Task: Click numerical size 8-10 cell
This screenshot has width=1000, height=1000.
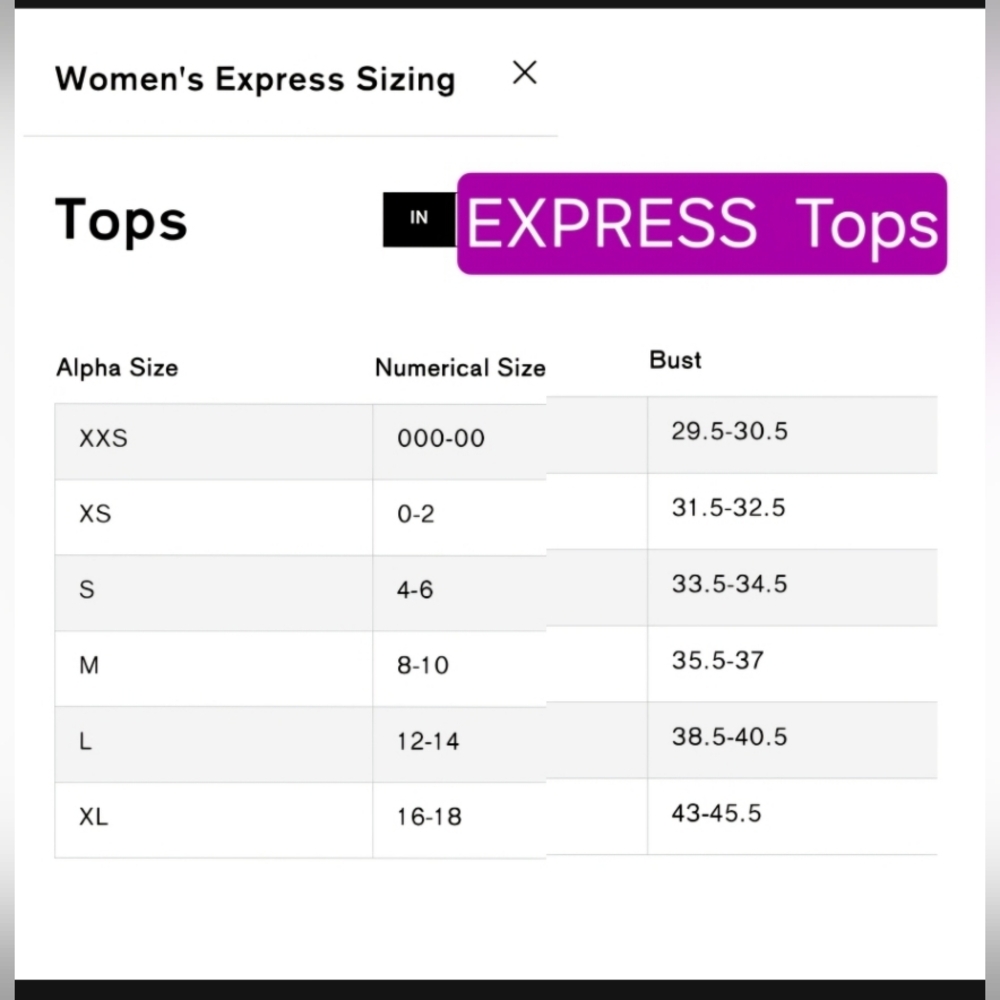Action: click(x=459, y=666)
